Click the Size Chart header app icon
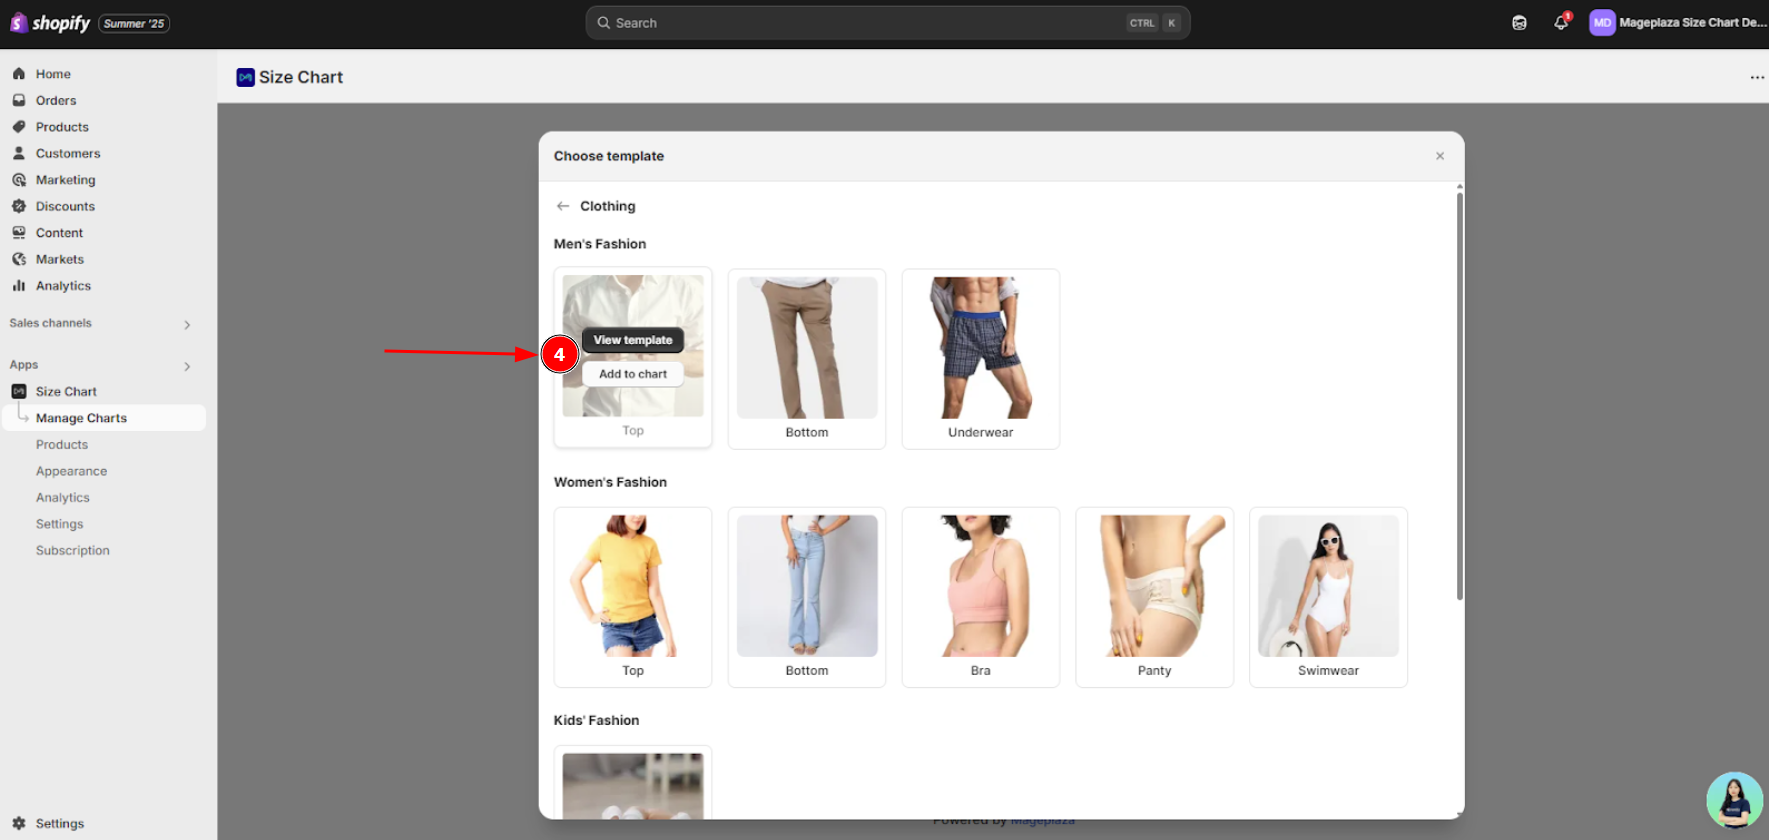This screenshot has height=840, width=1769. (x=245, y=77)
